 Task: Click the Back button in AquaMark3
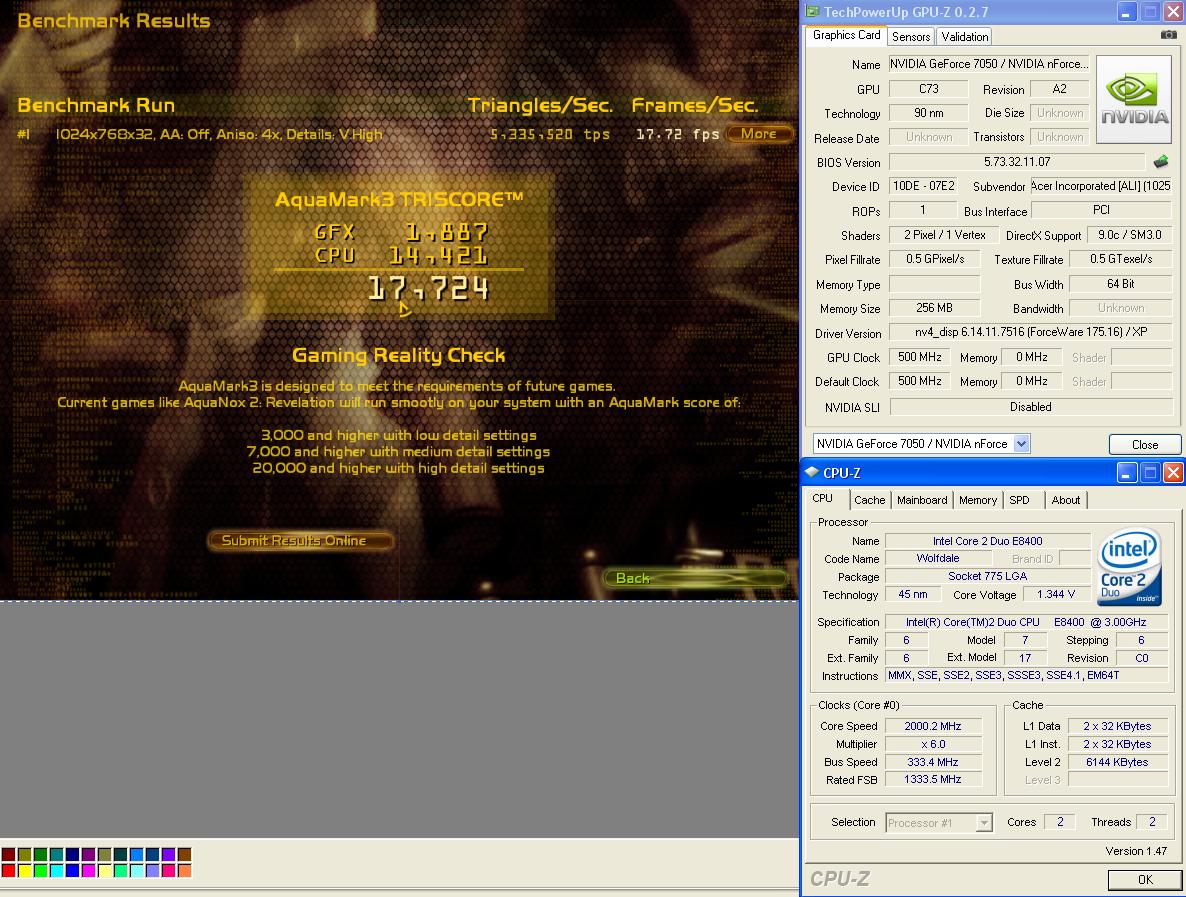[x=696, y=579]
